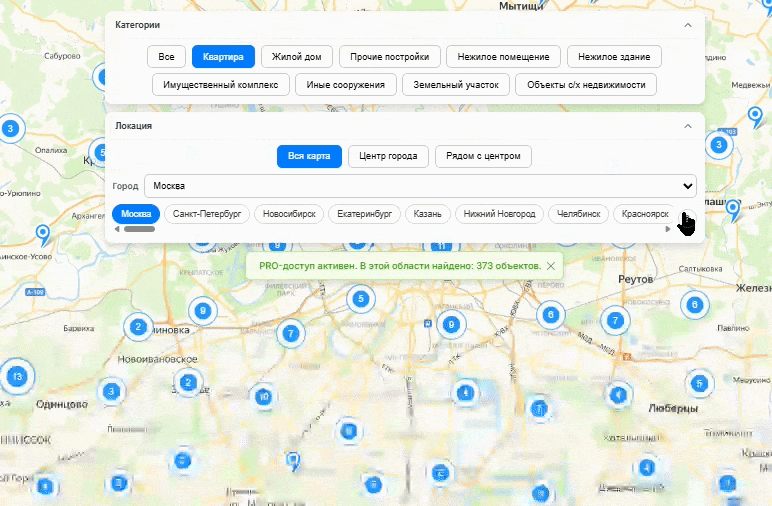Collapse the Категории panel
Image resolution: width=772 pixels, height=506 pixels.
688,25
